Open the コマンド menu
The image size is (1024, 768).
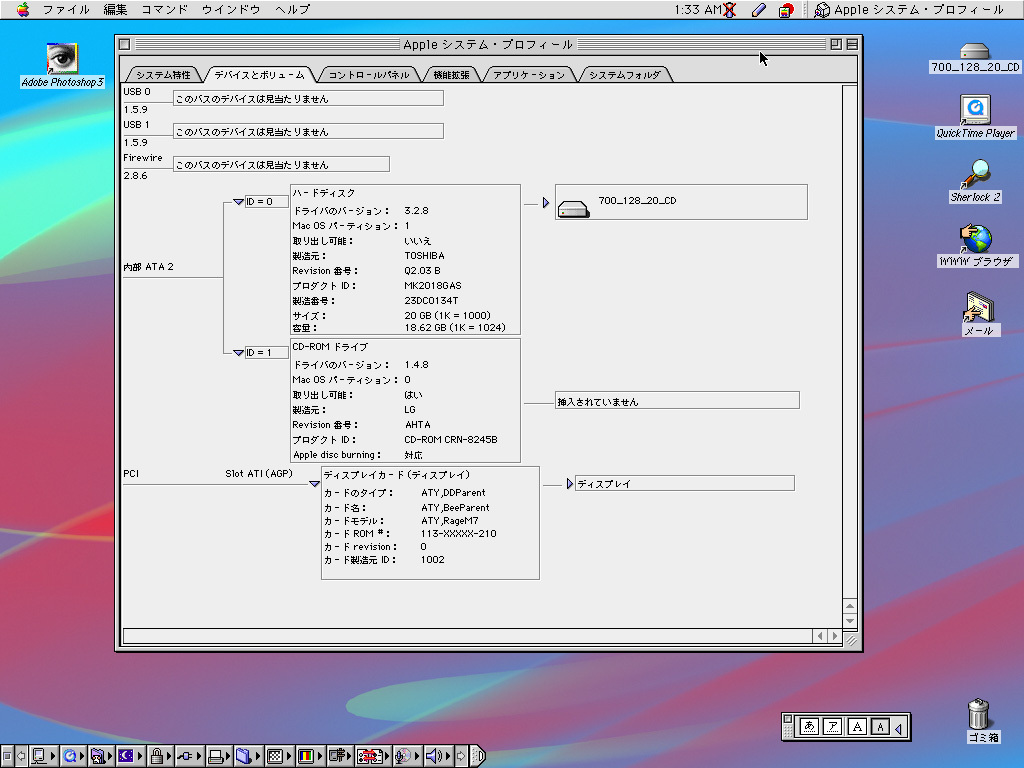[x=165, y=10]
